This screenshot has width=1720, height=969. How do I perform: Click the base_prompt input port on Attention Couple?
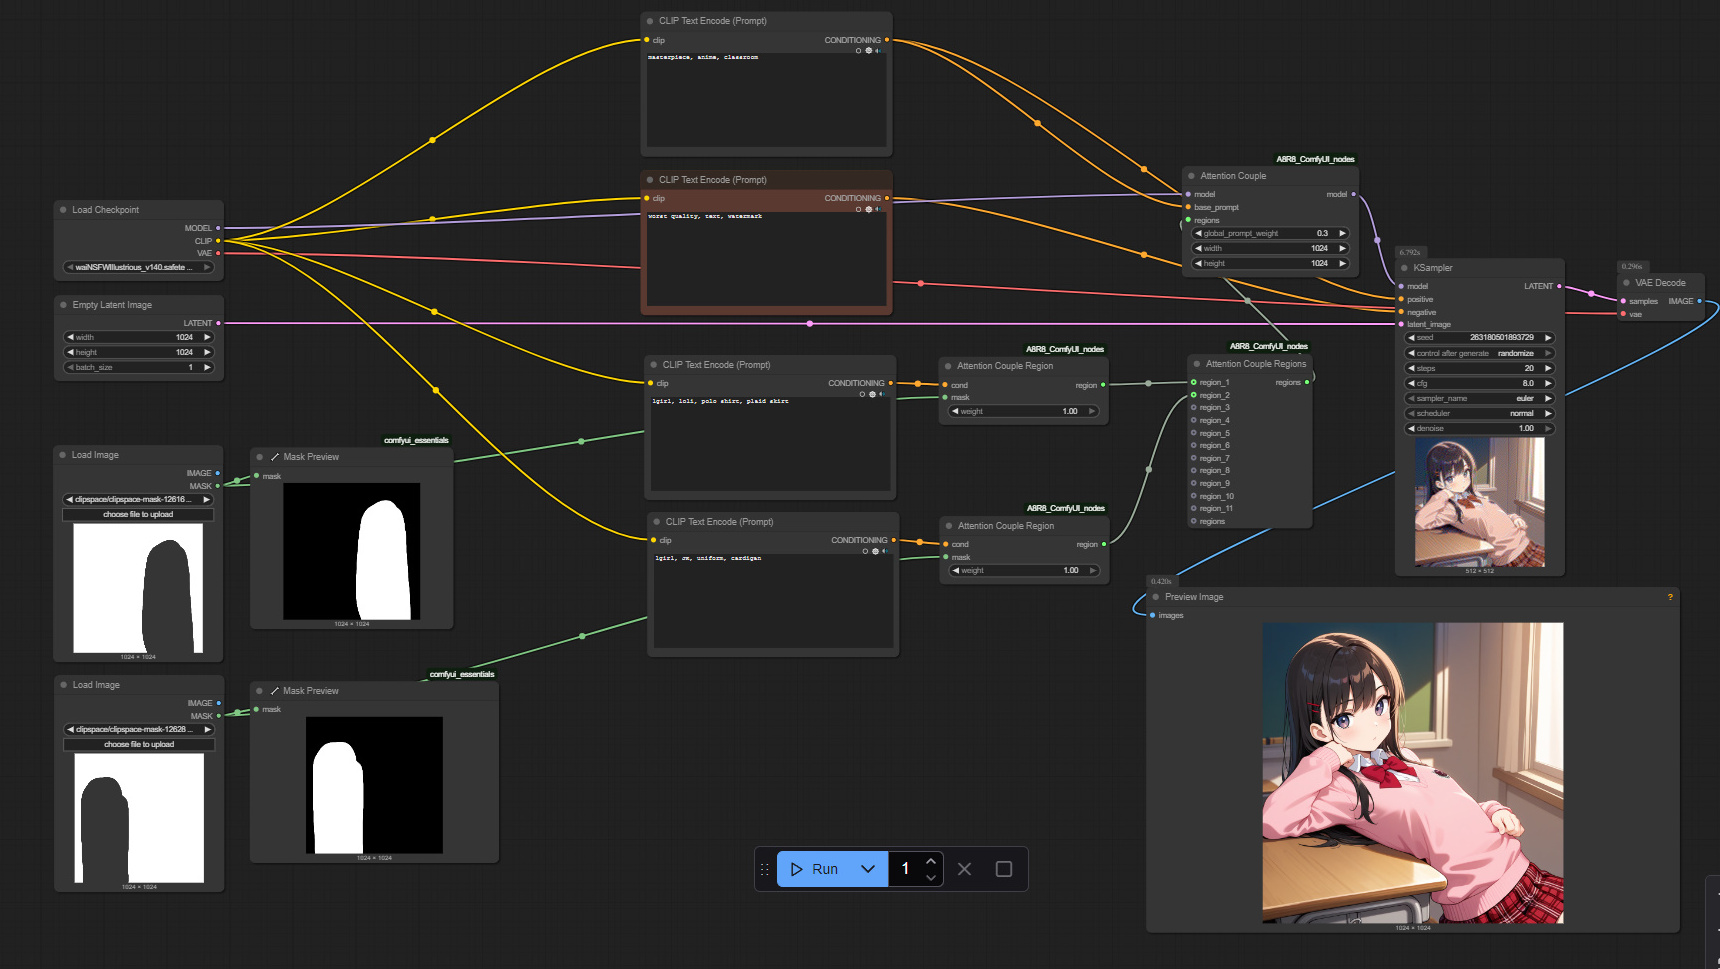pos(1188,207)
